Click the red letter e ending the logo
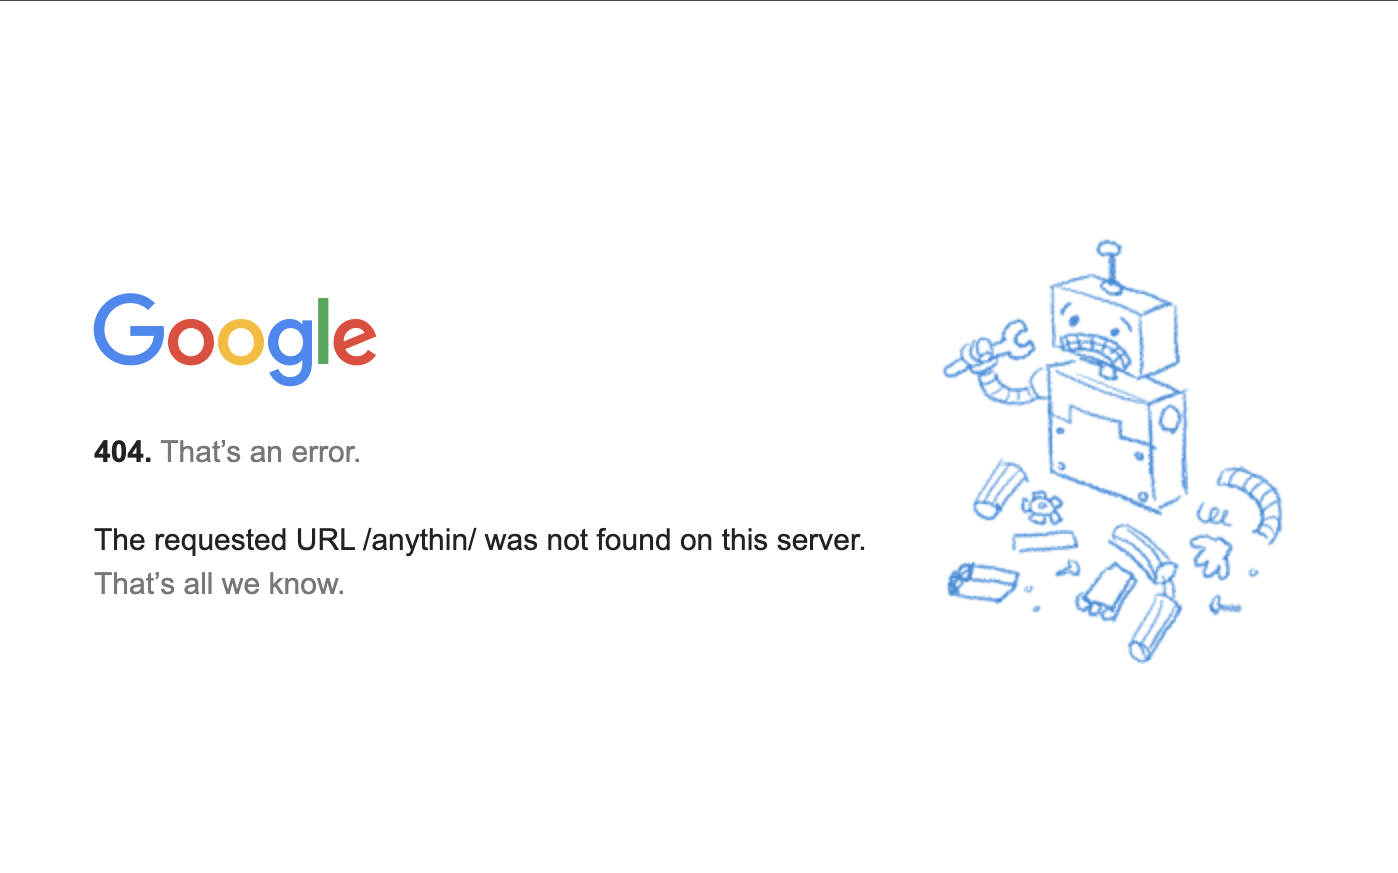The height and width of the screenshot is (873, 1398). coord(354,341)
